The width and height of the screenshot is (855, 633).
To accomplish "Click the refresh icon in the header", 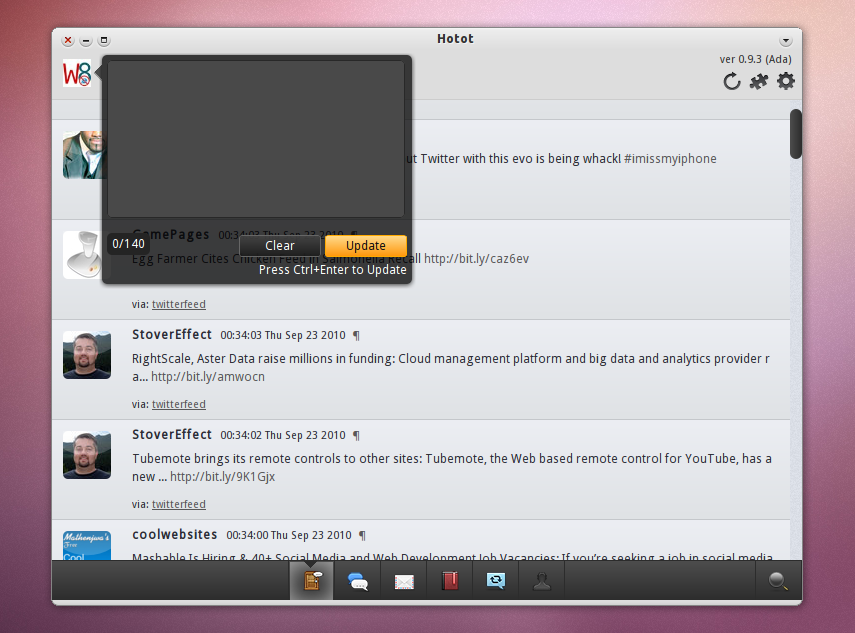I will 732,81.
